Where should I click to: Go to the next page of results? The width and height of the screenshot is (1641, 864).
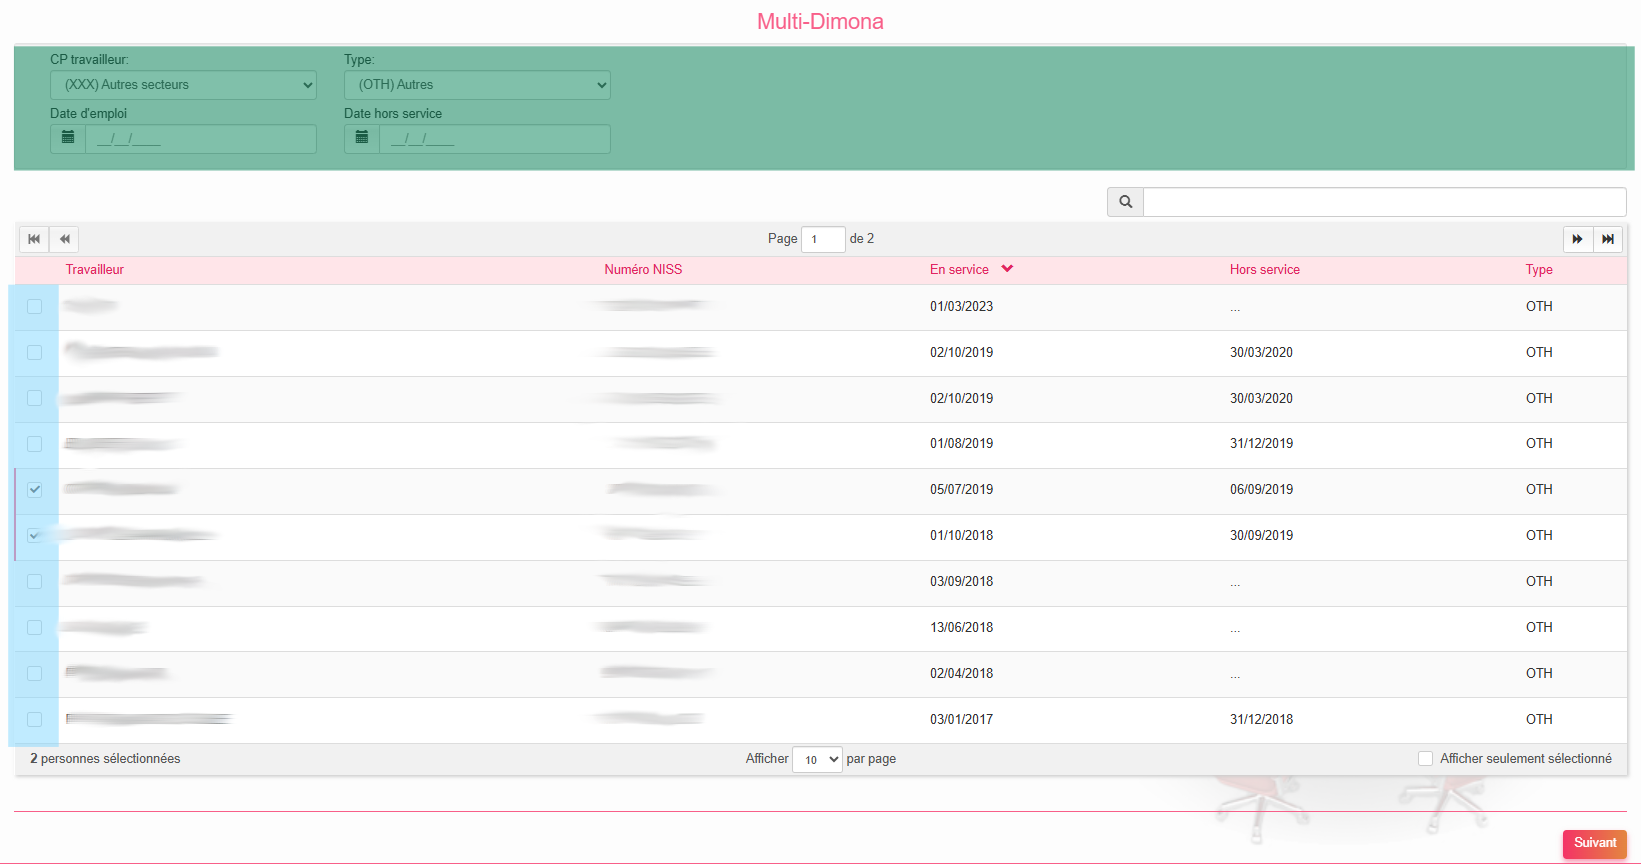pyautogui.click(x=1577, y=239)
